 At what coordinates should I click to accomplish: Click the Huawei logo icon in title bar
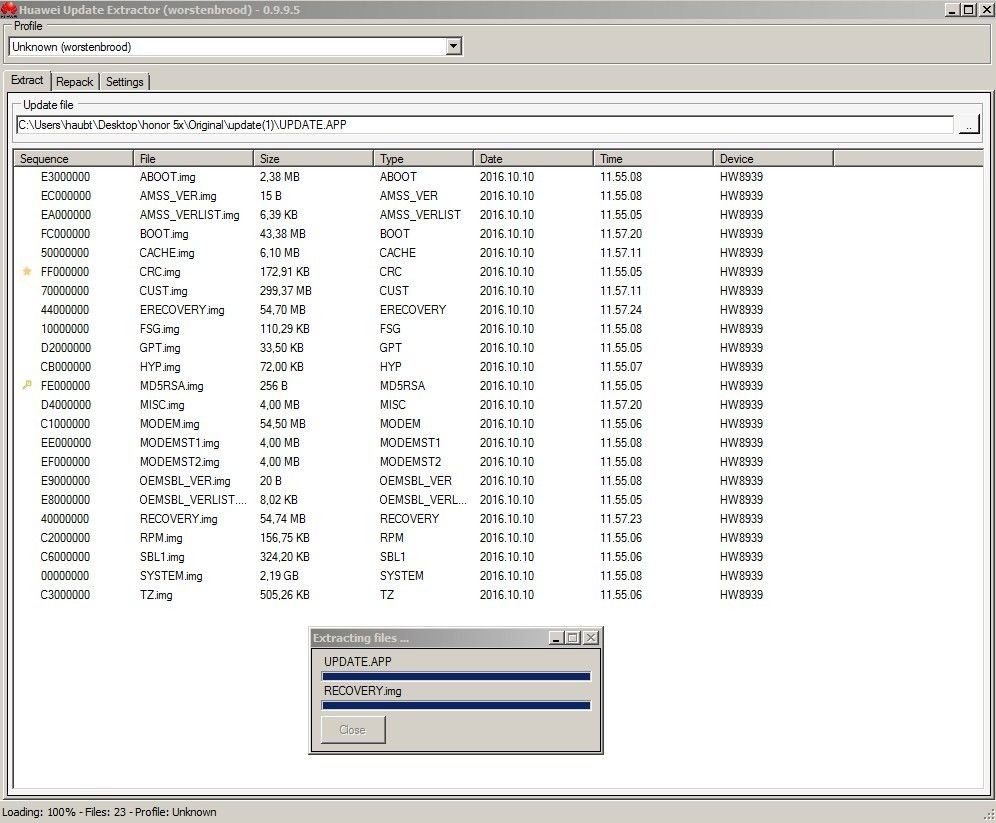8,9
